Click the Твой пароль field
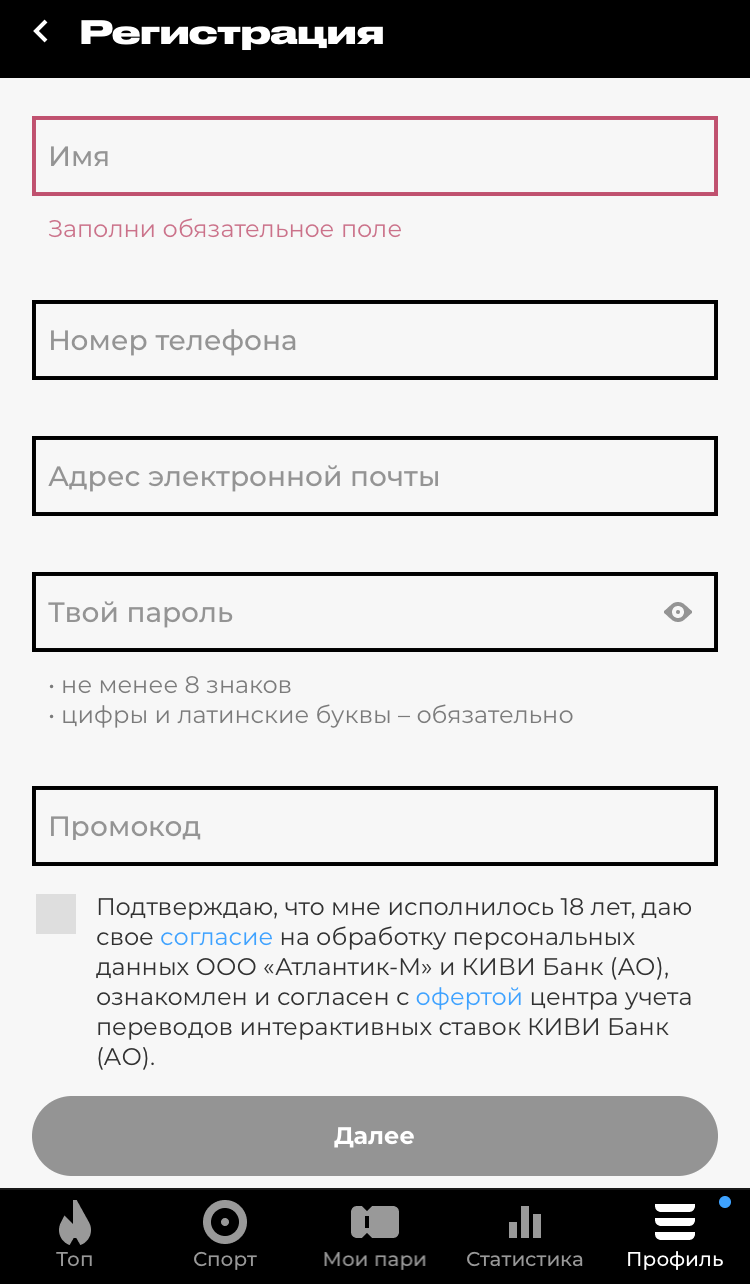 pos(340,612)
